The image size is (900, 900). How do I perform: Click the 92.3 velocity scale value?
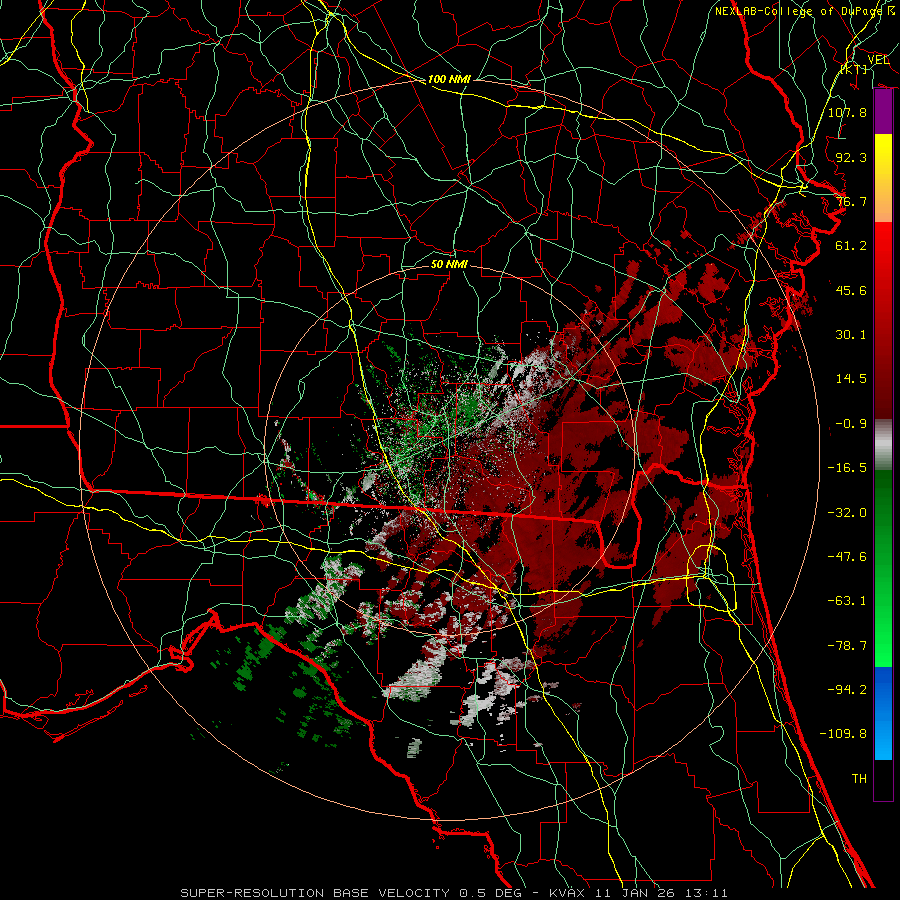point(851,157)
